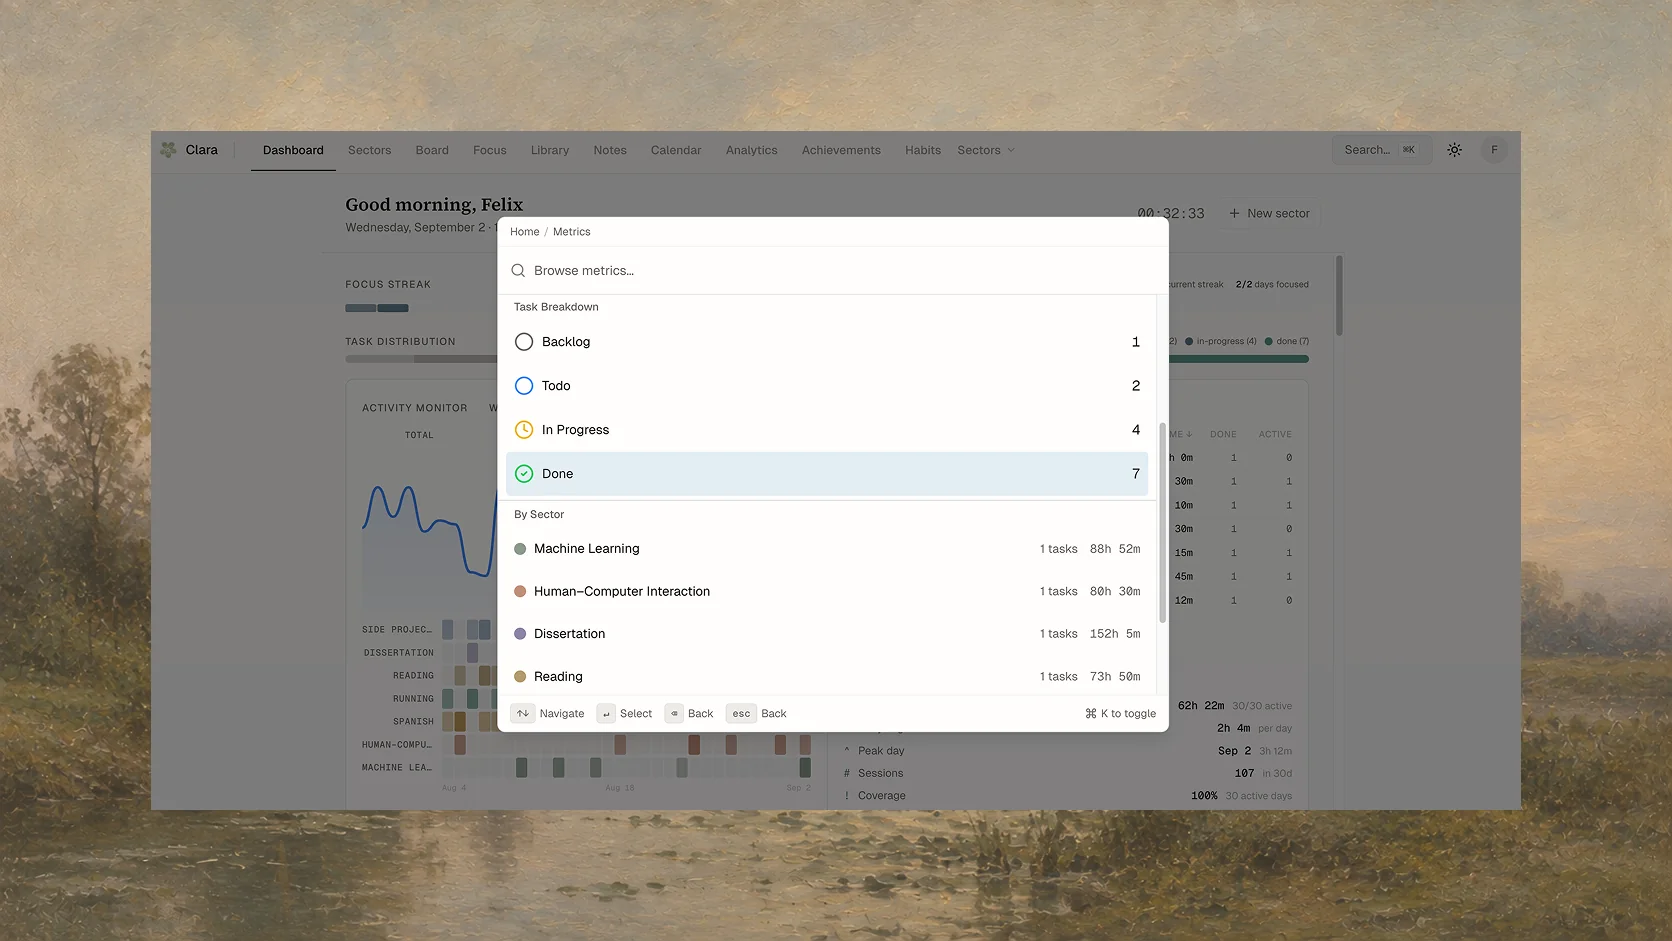
Task: Click the Navigate arrow keys hint icon
Action: (523, 714)
